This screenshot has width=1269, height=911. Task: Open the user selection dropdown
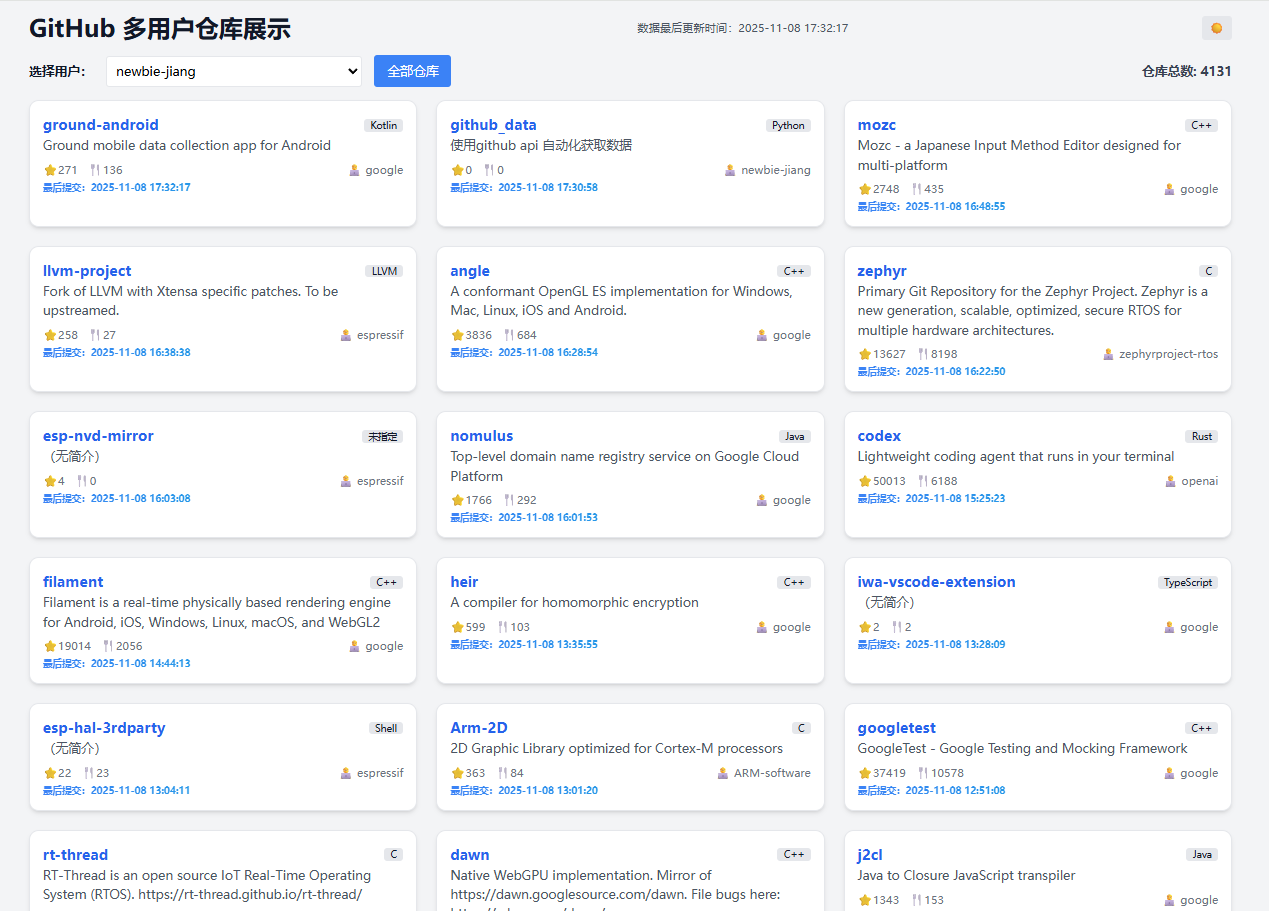pos(234,71)
